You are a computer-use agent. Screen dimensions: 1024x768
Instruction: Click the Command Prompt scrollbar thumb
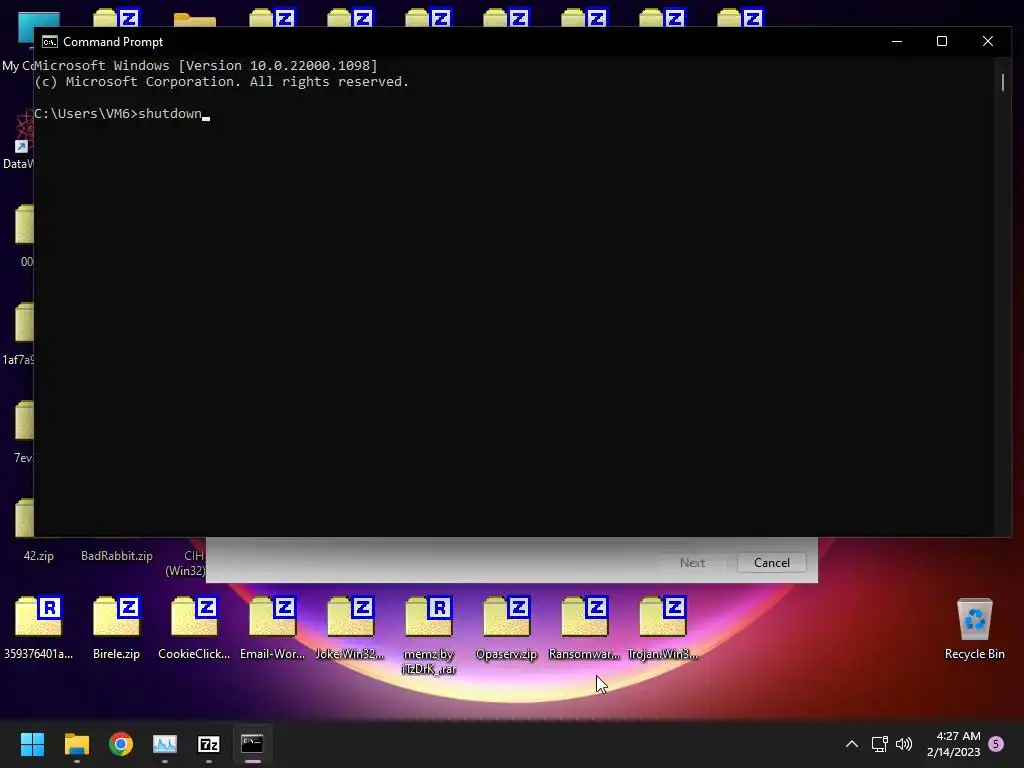point(1002,82)
